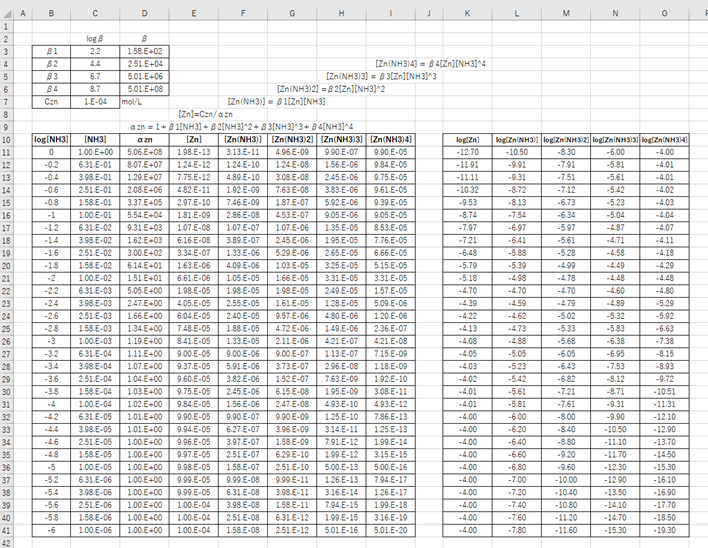Select the cell with 6.61.E-06

(194, 279)
